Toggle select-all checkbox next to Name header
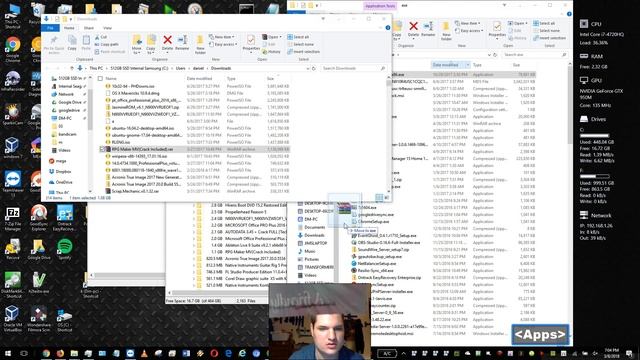 point(100,78)
